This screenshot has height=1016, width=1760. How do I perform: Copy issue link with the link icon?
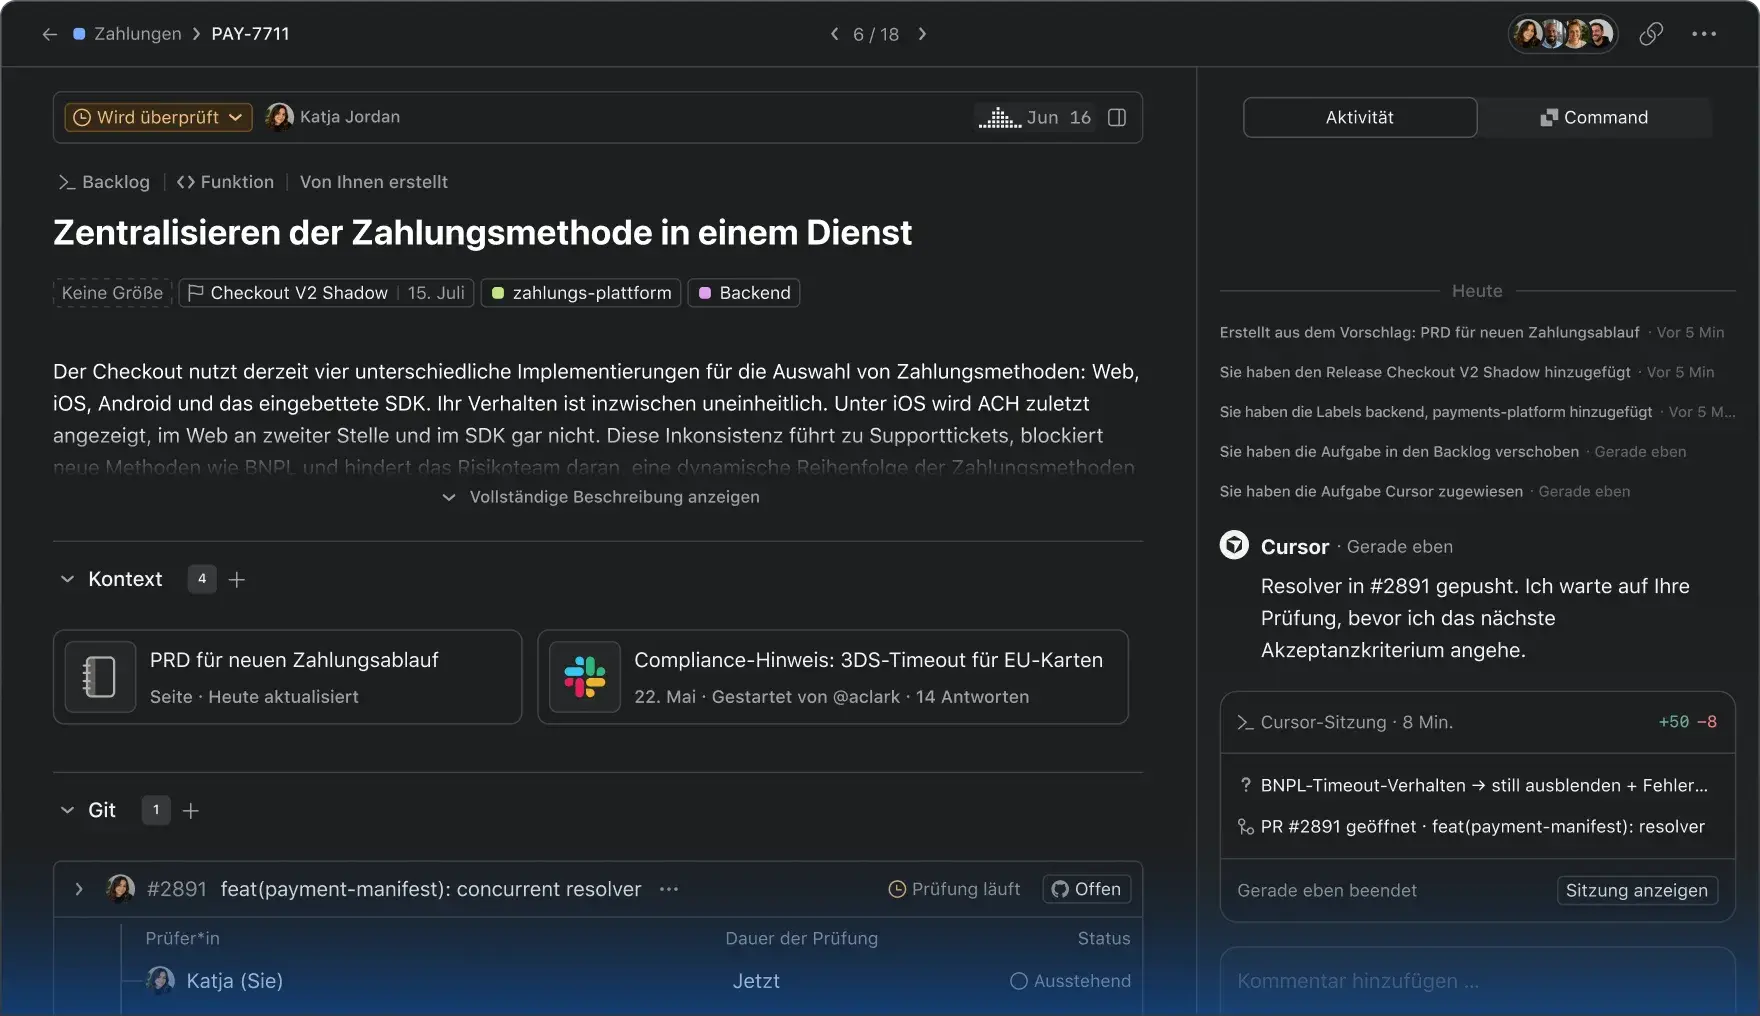pos(1651,34)
